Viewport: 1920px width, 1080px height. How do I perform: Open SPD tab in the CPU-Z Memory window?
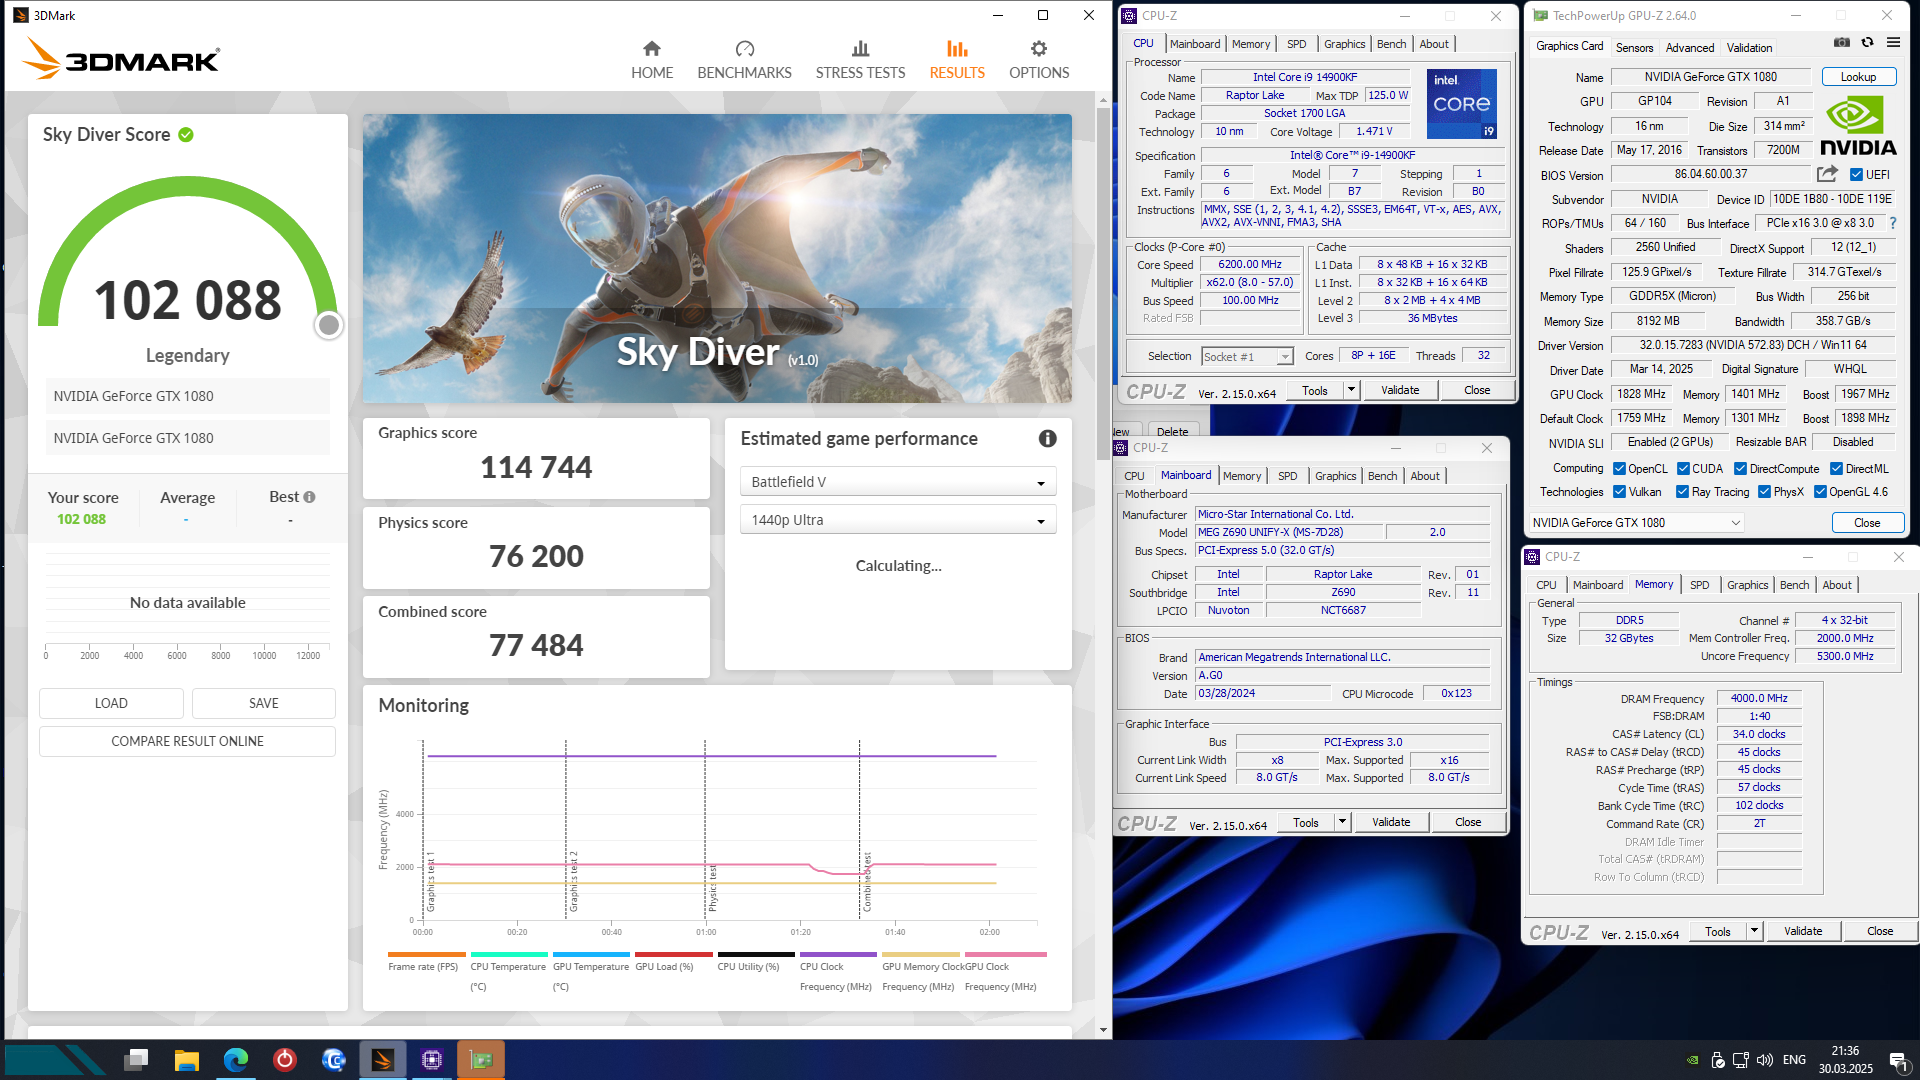click(1699, 585)
